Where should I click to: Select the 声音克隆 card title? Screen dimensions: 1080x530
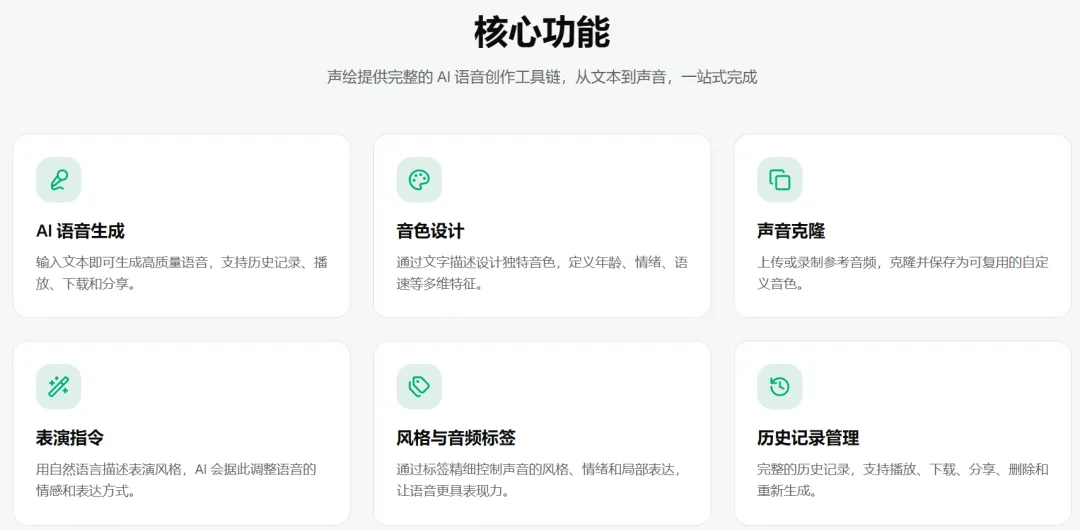coord(791,232)
